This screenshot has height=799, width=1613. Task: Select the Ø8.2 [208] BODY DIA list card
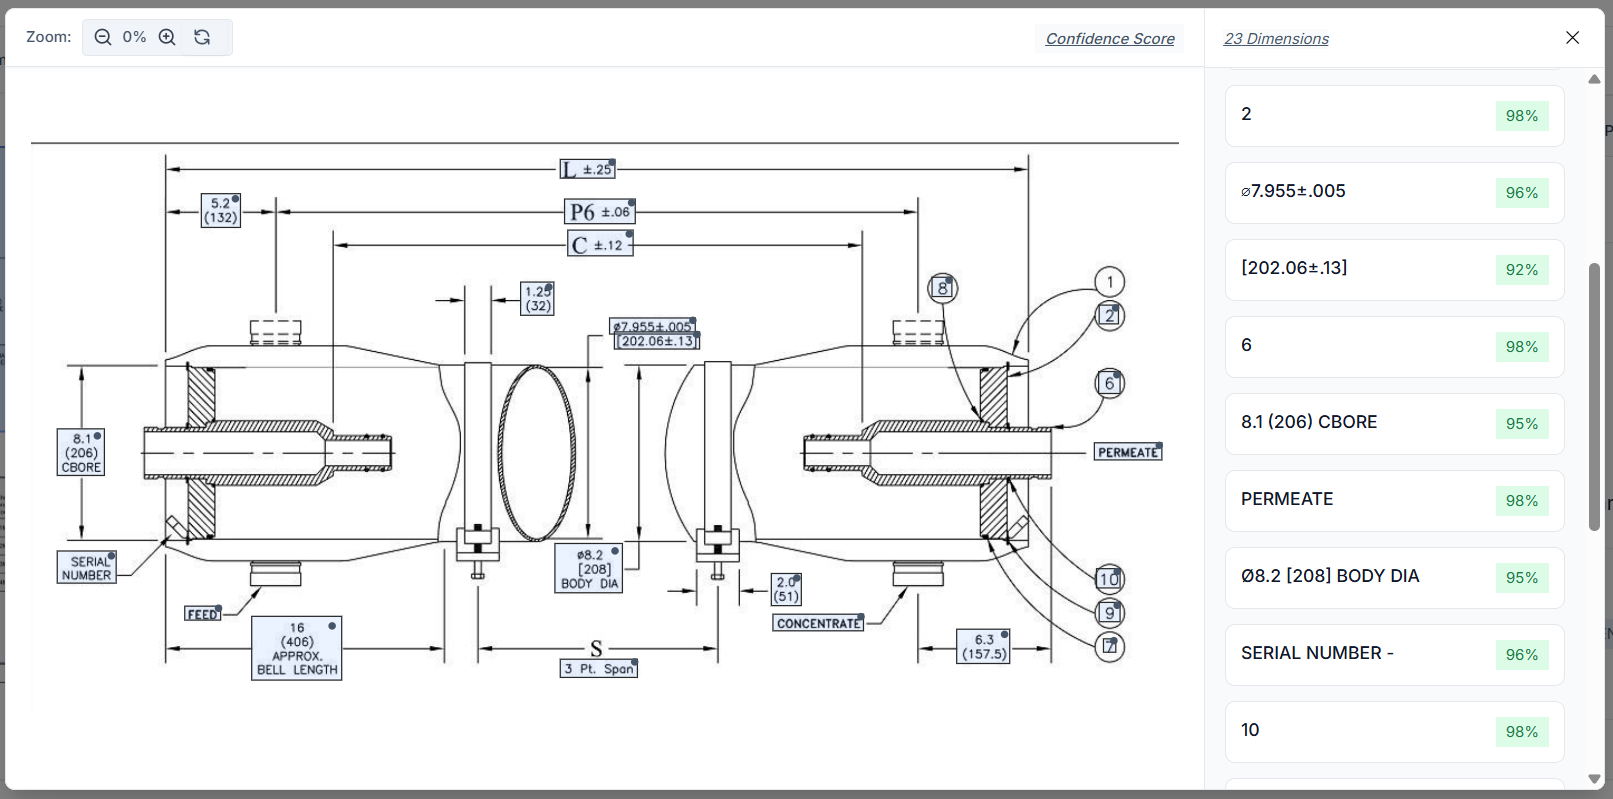click(1394, 578)
